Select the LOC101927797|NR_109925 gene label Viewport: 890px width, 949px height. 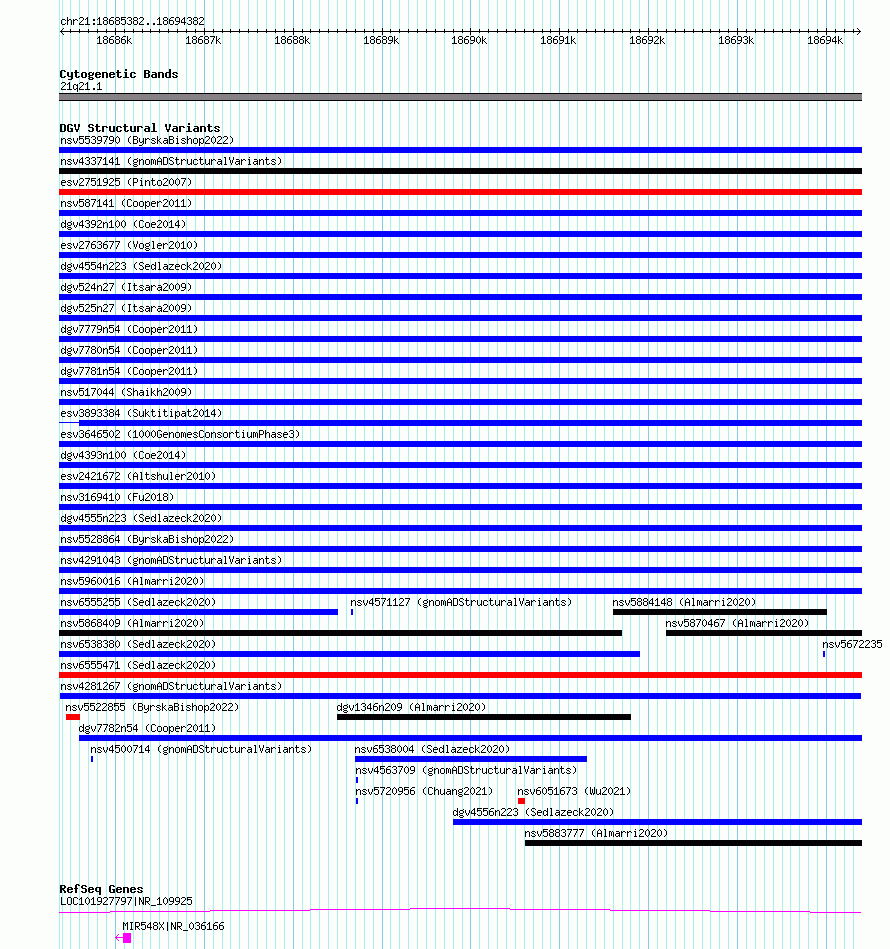coord(126,901)
